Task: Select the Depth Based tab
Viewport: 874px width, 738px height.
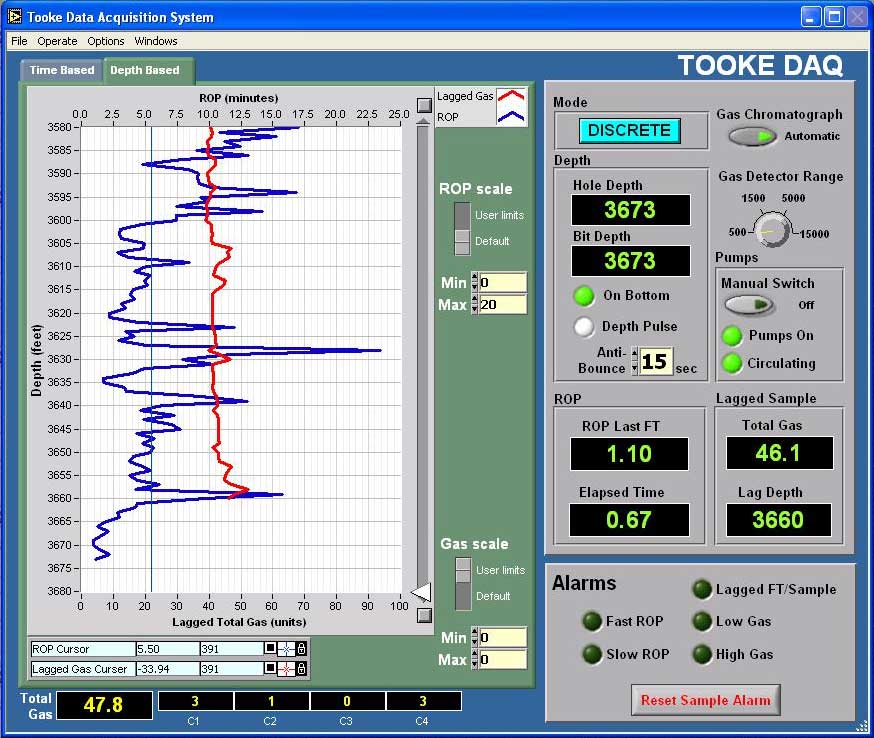Action: (148, 70)
